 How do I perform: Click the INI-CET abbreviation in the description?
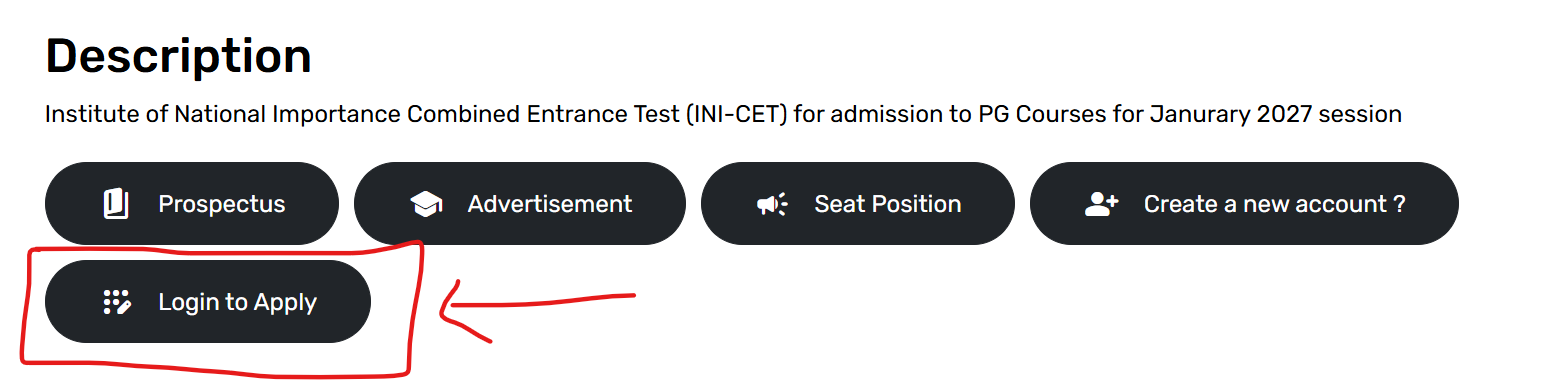coord(738,115)
